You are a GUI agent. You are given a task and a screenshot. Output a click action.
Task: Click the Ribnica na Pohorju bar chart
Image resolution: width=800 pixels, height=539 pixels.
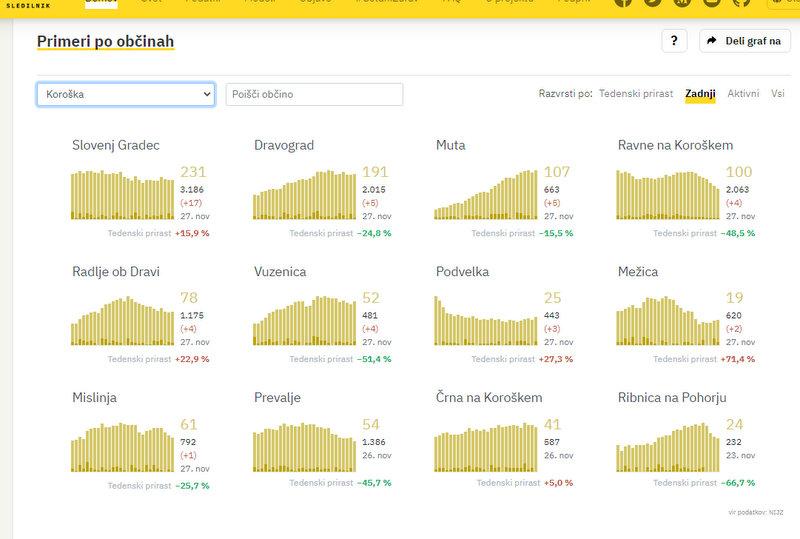(667, 446)
